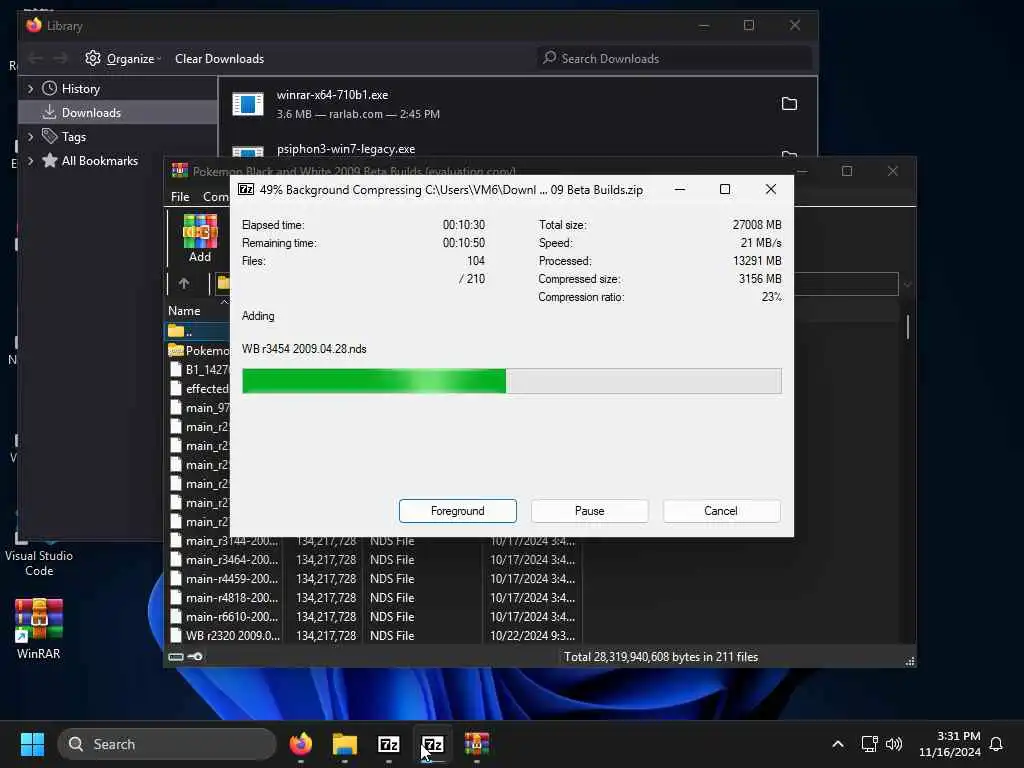The height and width of the screenshot is (768, 1024).
Task: Sort the WinRAR list by Name column
Action: [184, 311]
